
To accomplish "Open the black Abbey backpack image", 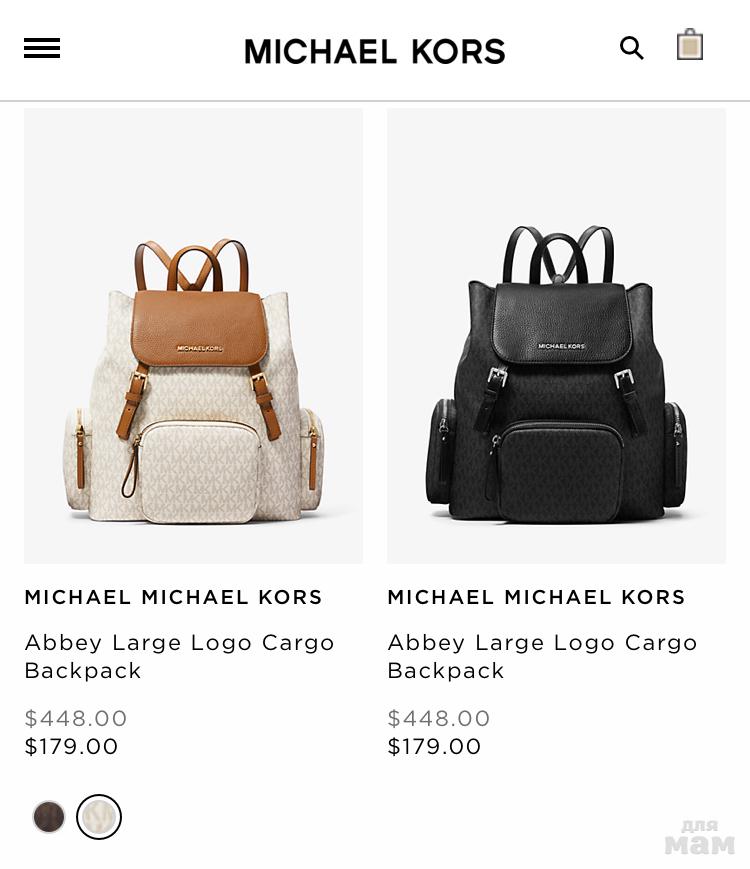I will (x=557, y=336).
